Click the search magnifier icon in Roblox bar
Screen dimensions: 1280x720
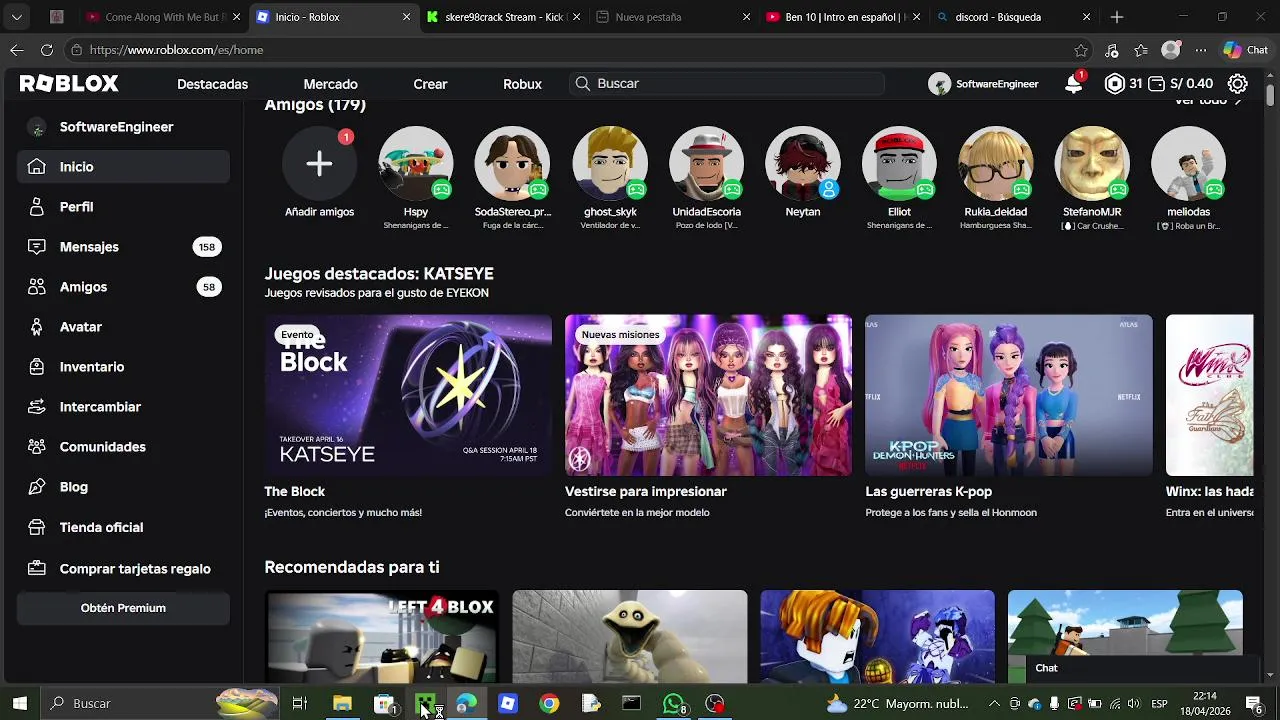pyautogui.click(x=583, y=84)
